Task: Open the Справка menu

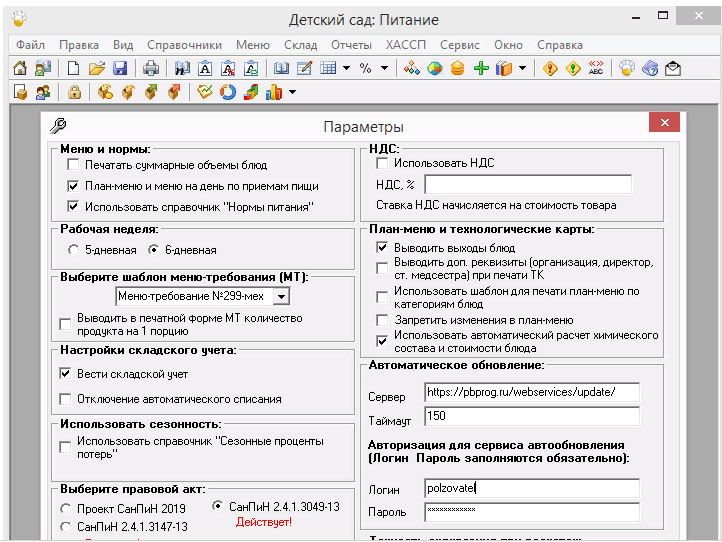Action: pos(560,45)
